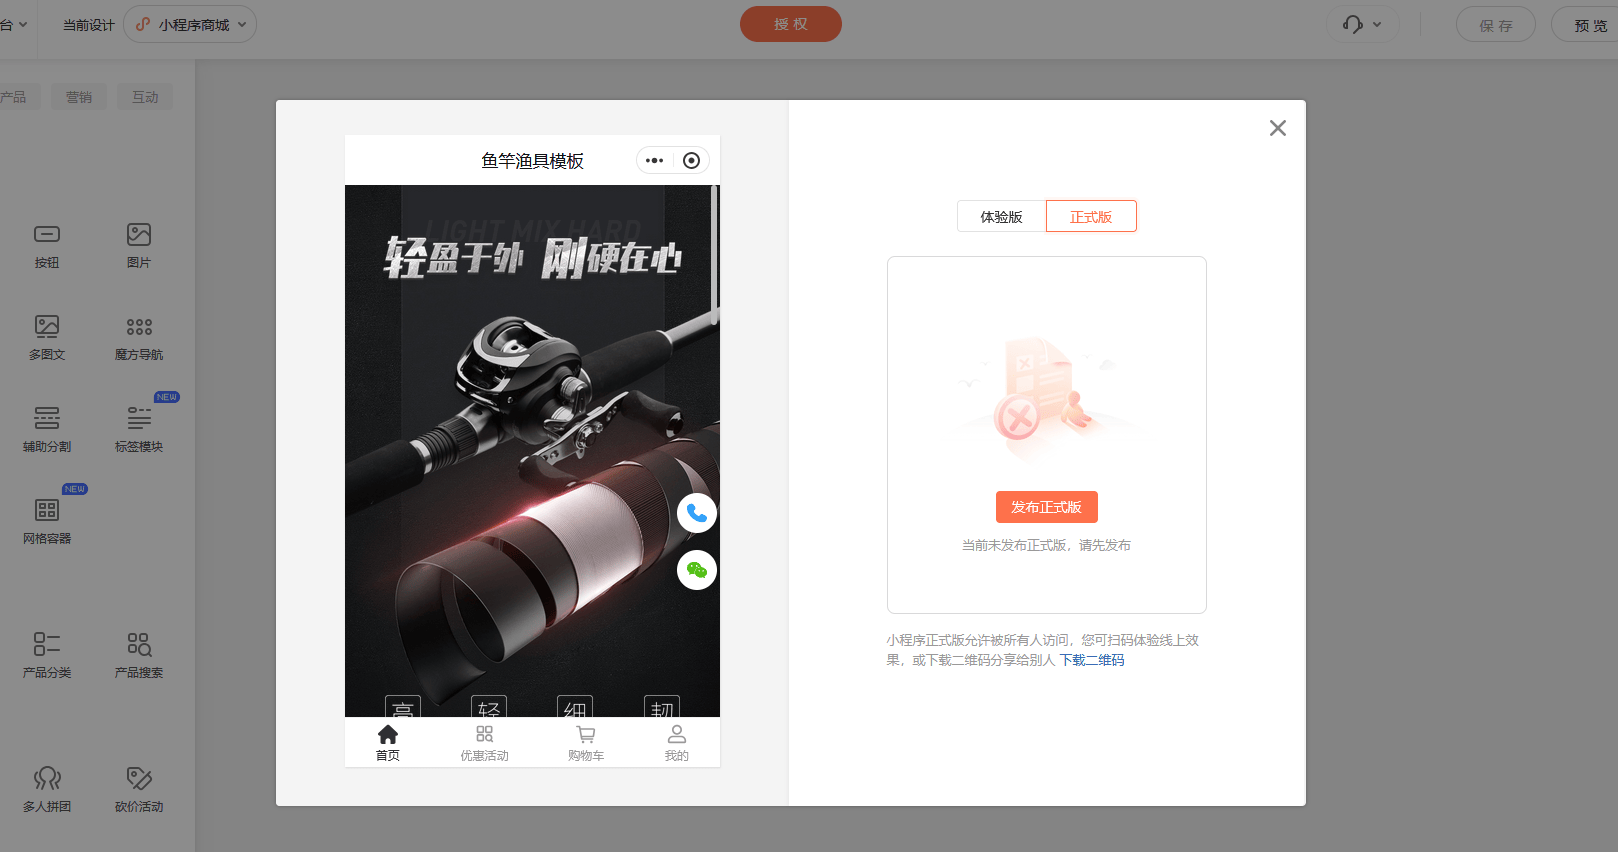Close the publish dialog
The width and height of the screenshot is (1618, 852).
point(1277,128)
